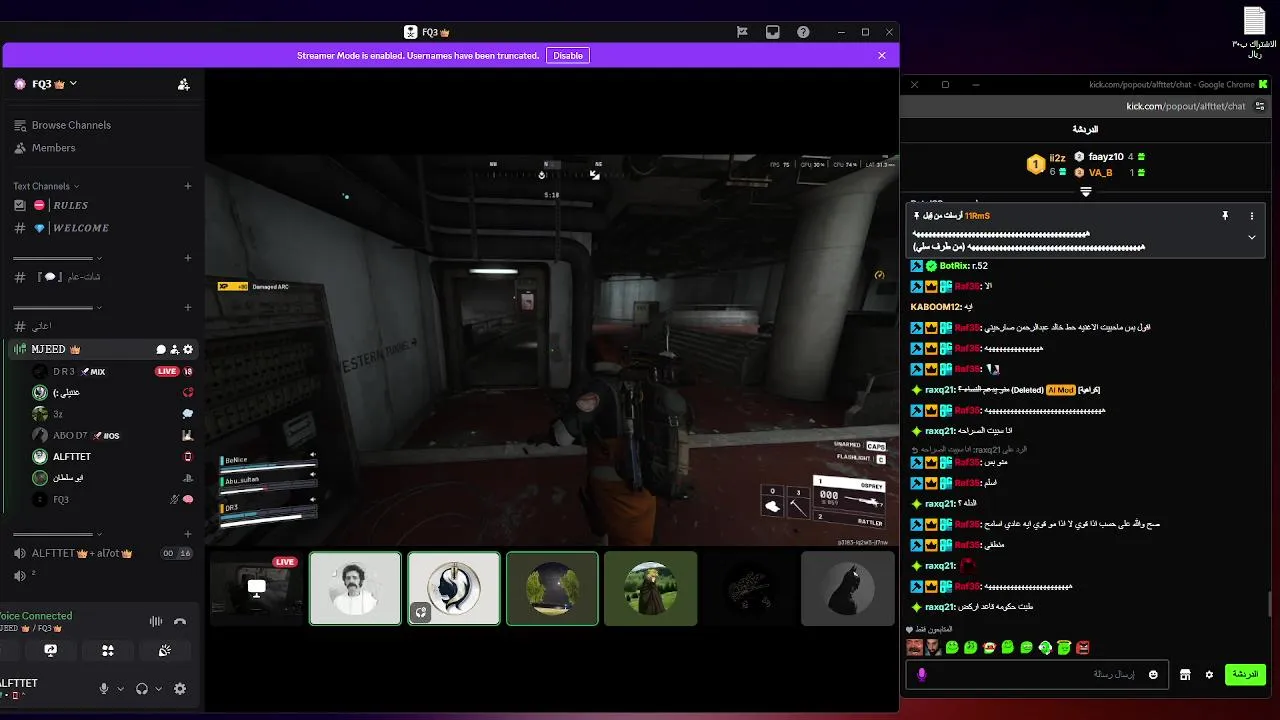Dismiss the Streamer Mode banner

pos(882,56)
